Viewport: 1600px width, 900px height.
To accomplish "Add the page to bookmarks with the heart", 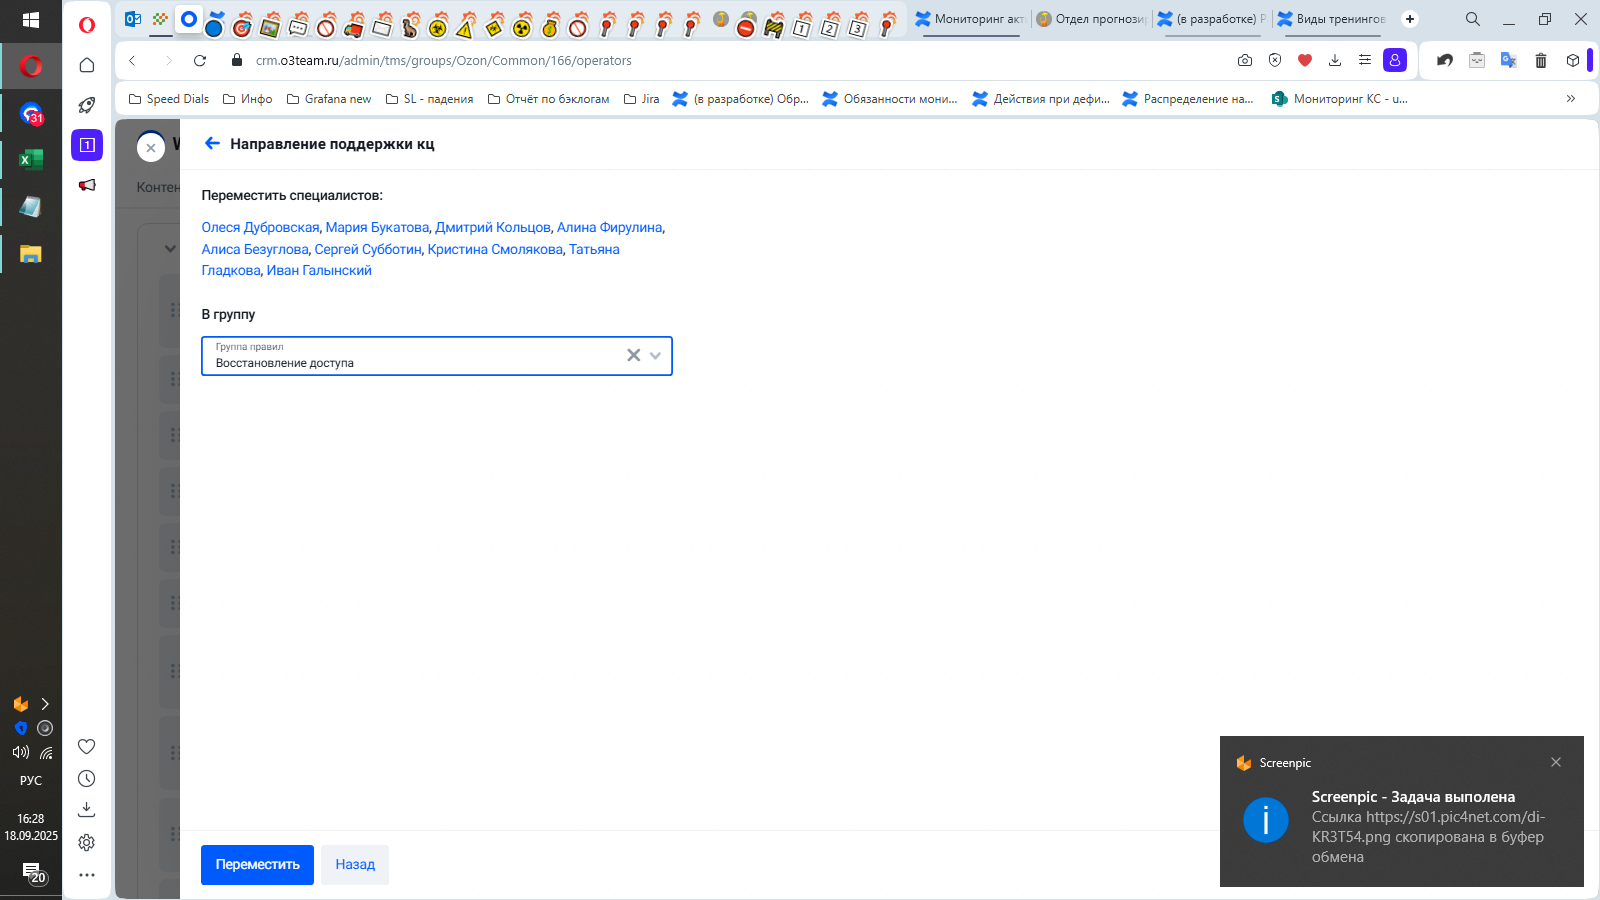I will pos(1305,61).
